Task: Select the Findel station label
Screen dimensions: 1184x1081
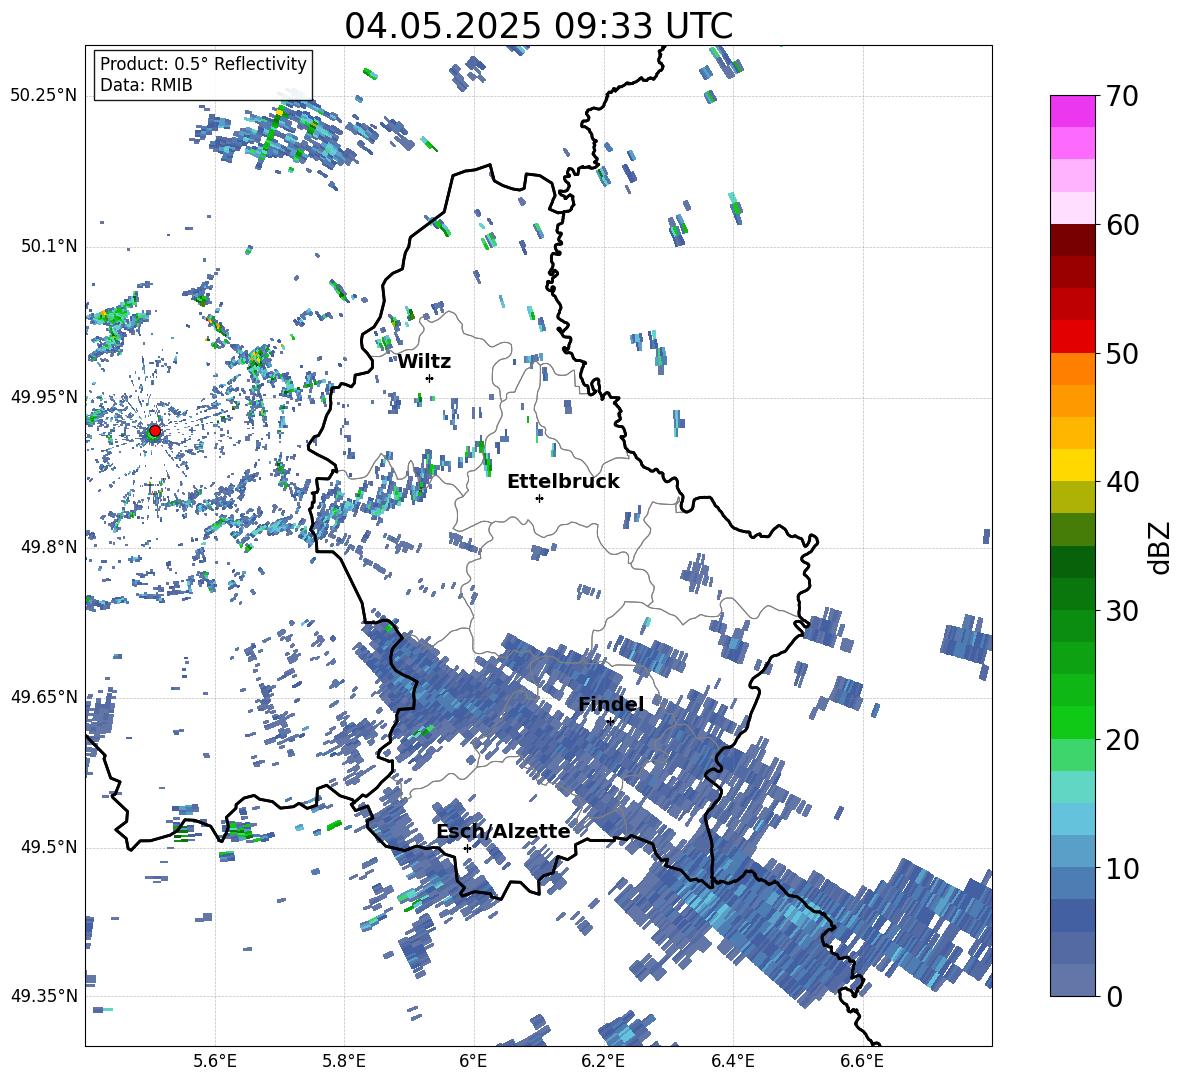Action: (611, 704)
